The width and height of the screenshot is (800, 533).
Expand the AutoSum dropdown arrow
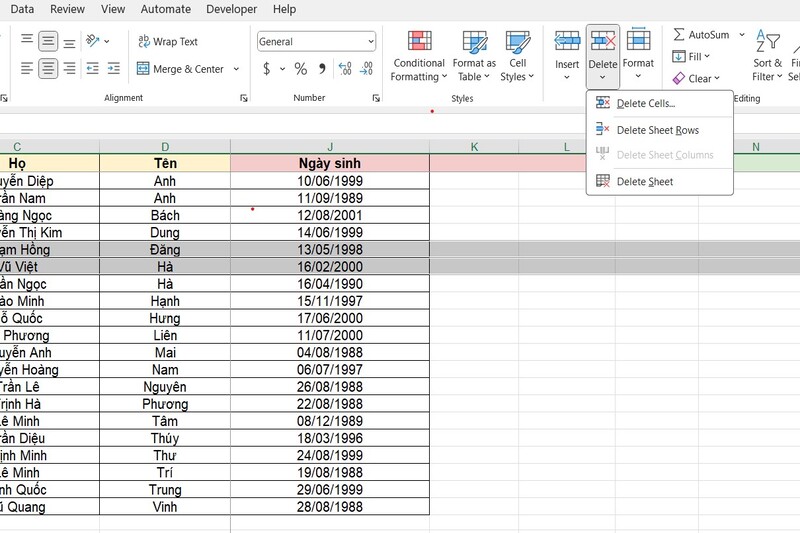[x=742, y=35]
